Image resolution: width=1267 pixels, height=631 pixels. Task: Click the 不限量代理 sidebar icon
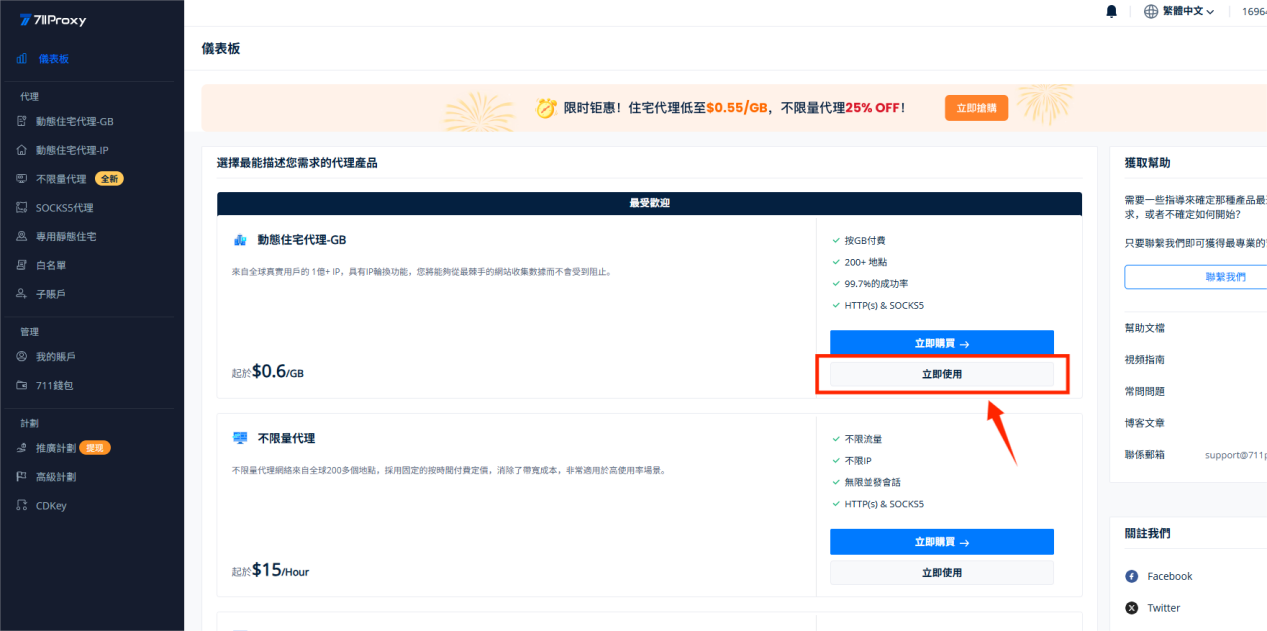[x=22, y=179]
